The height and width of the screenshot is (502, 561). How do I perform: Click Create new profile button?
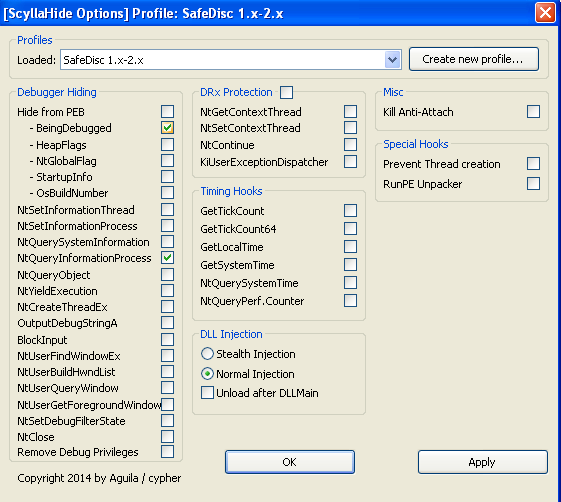pos(474,59)
